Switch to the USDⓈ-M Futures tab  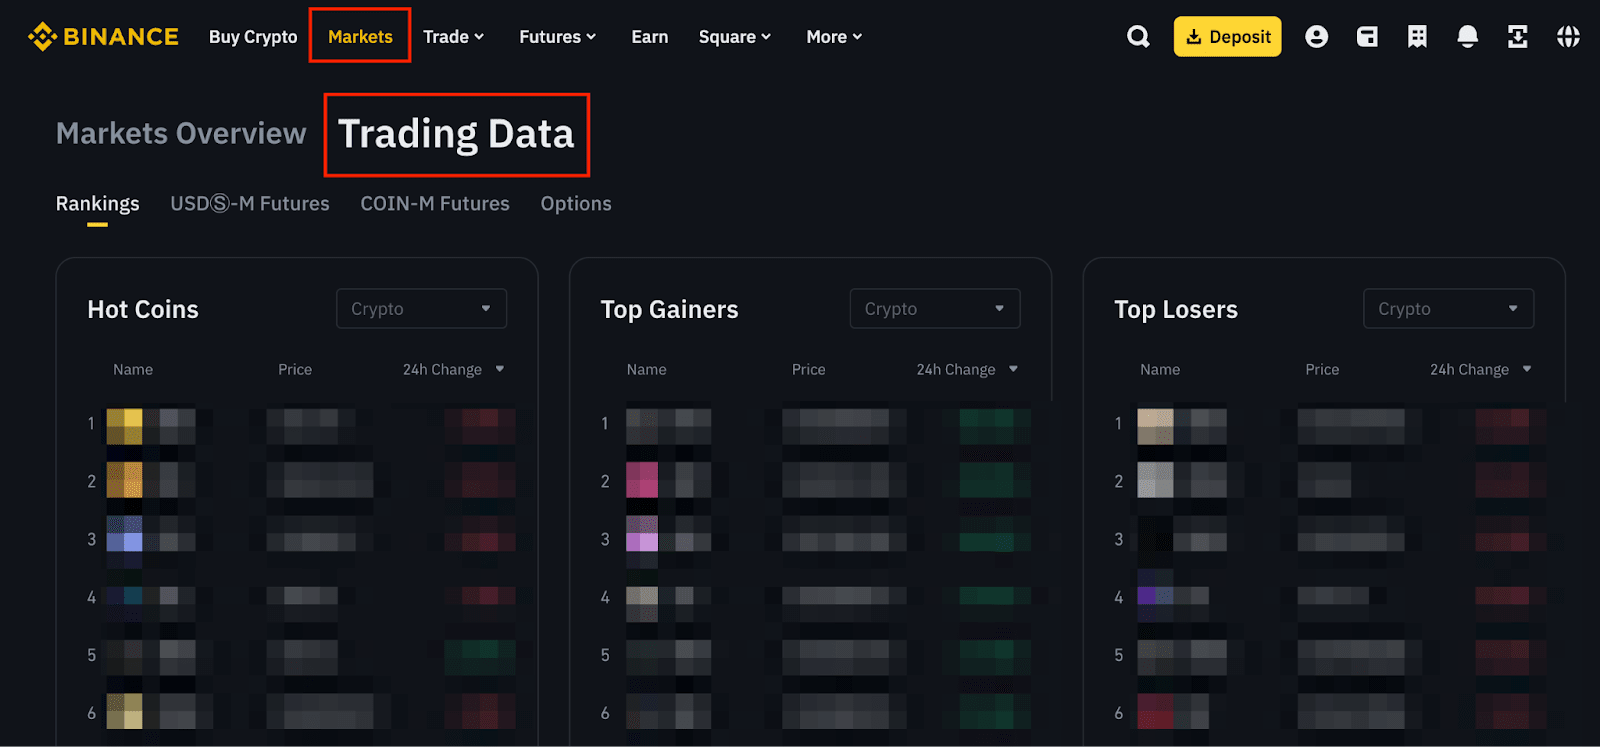(x=250, y=204)
